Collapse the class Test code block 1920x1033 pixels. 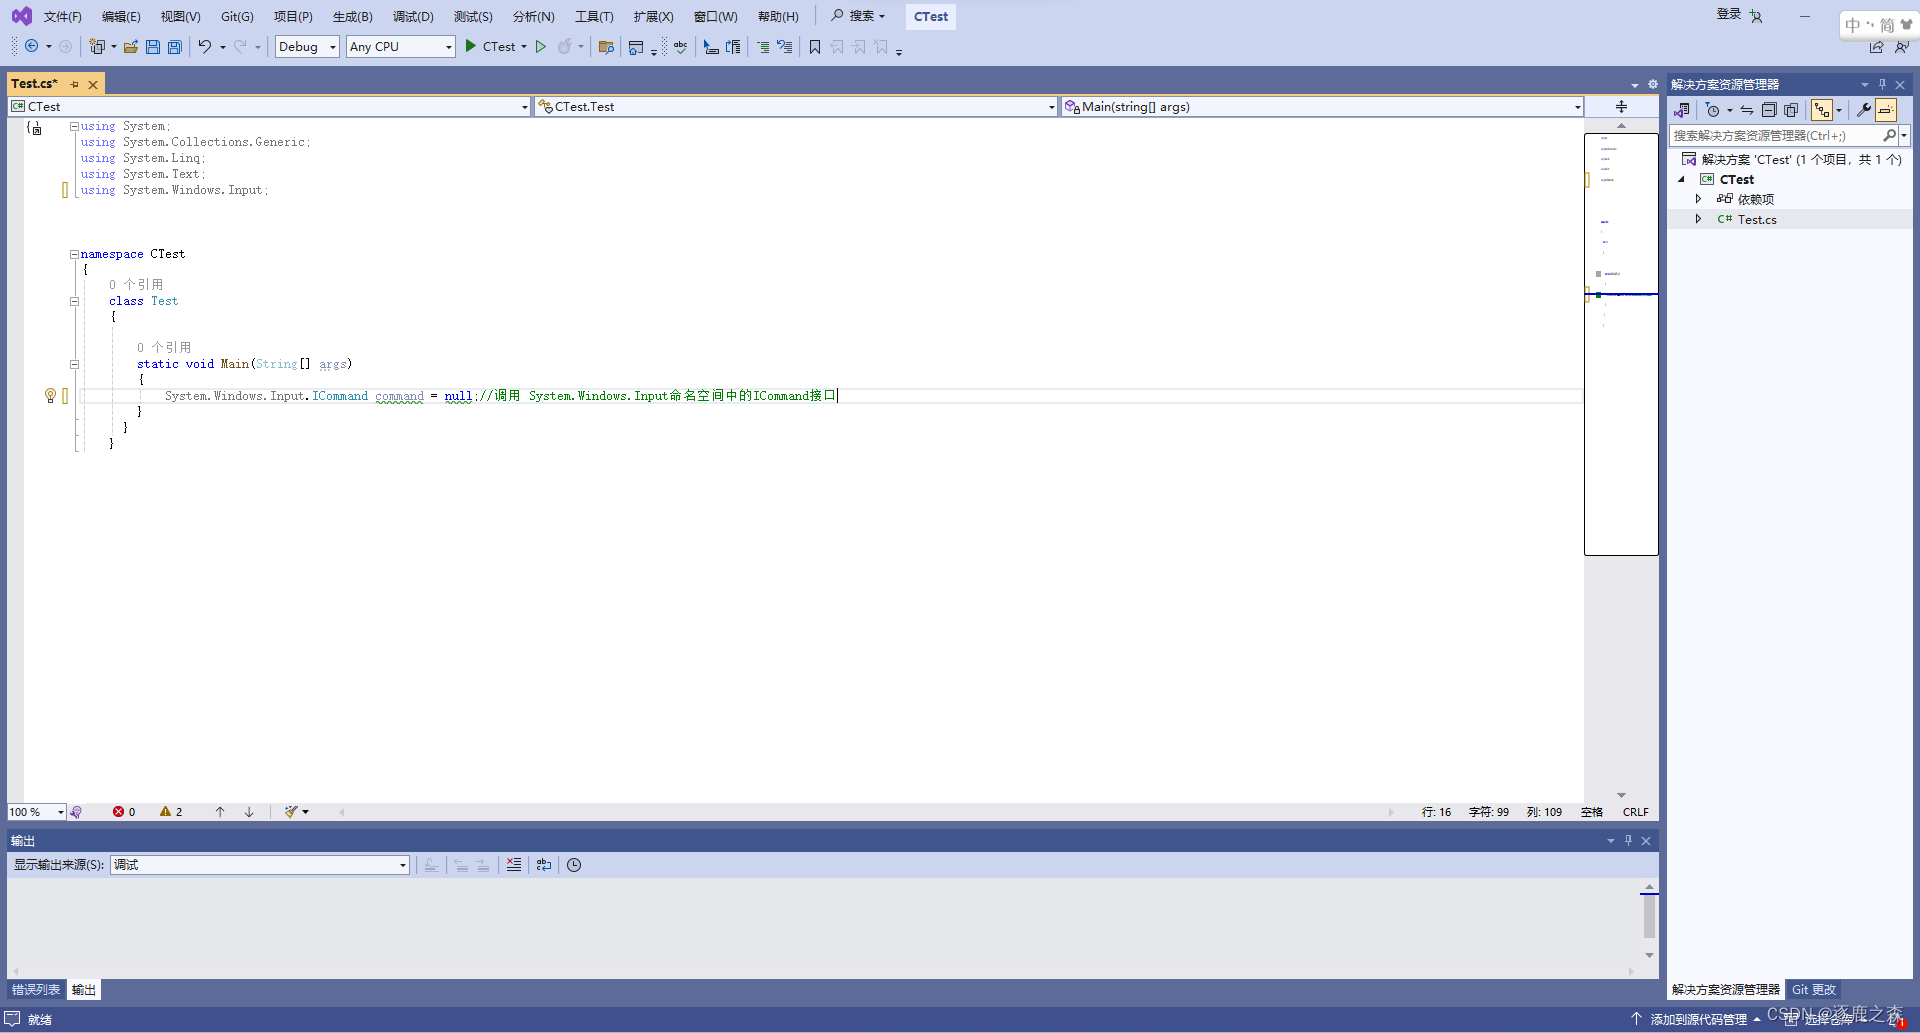[74, 301]
